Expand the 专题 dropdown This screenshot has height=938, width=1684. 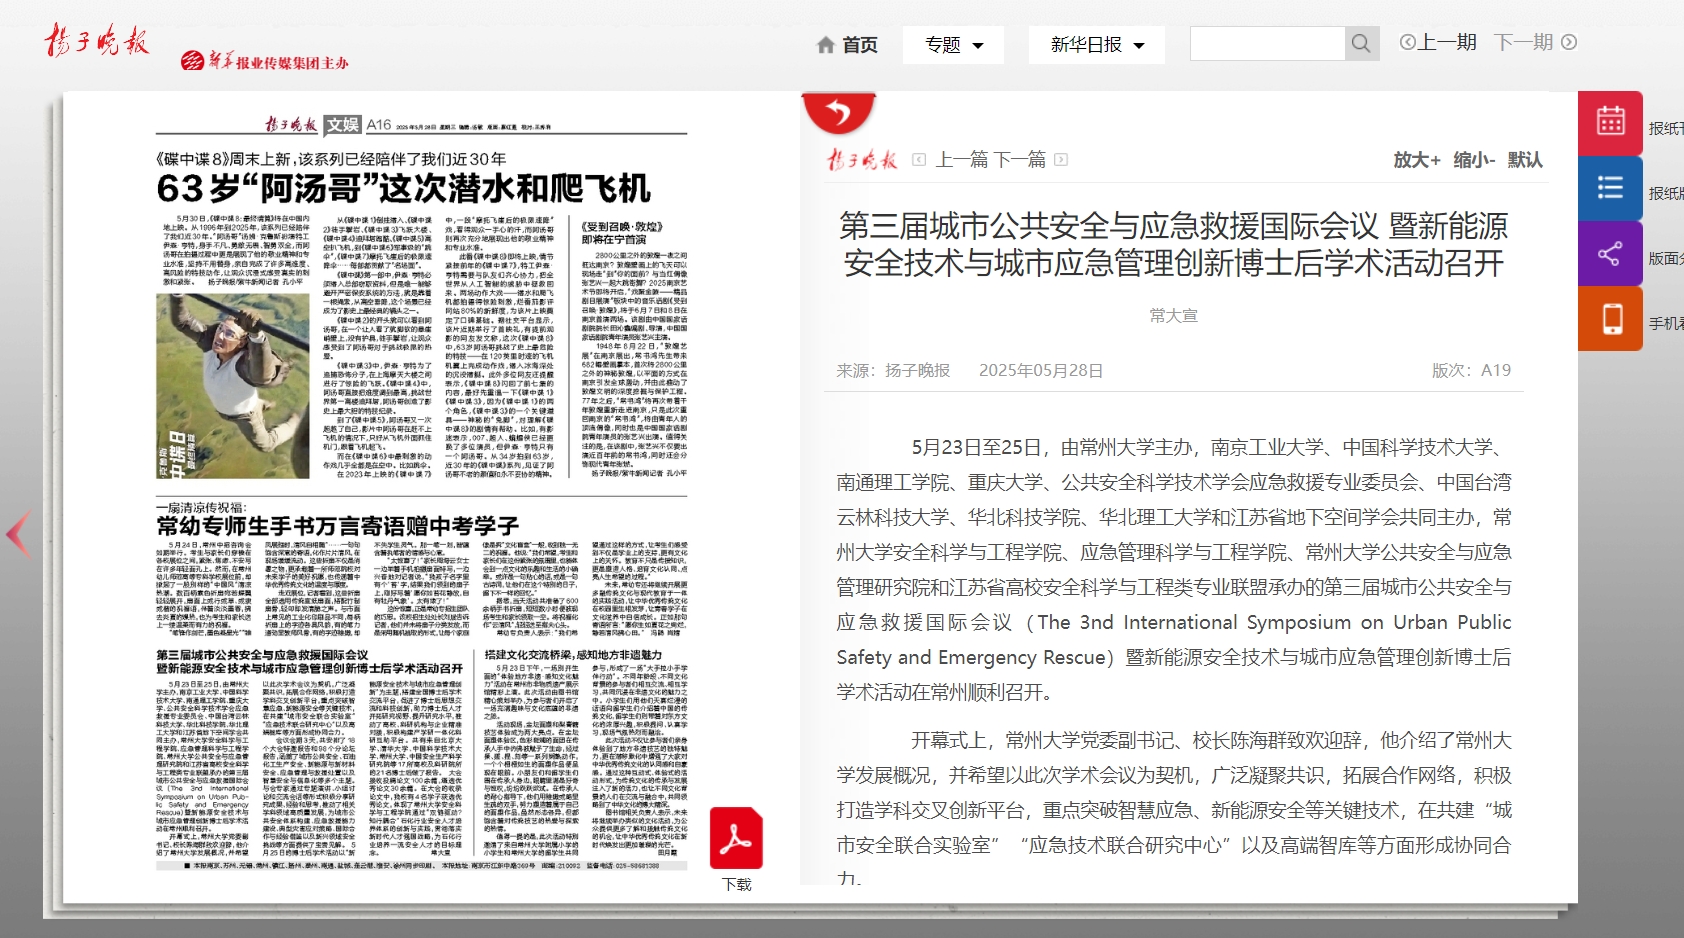tap(954, 45)
